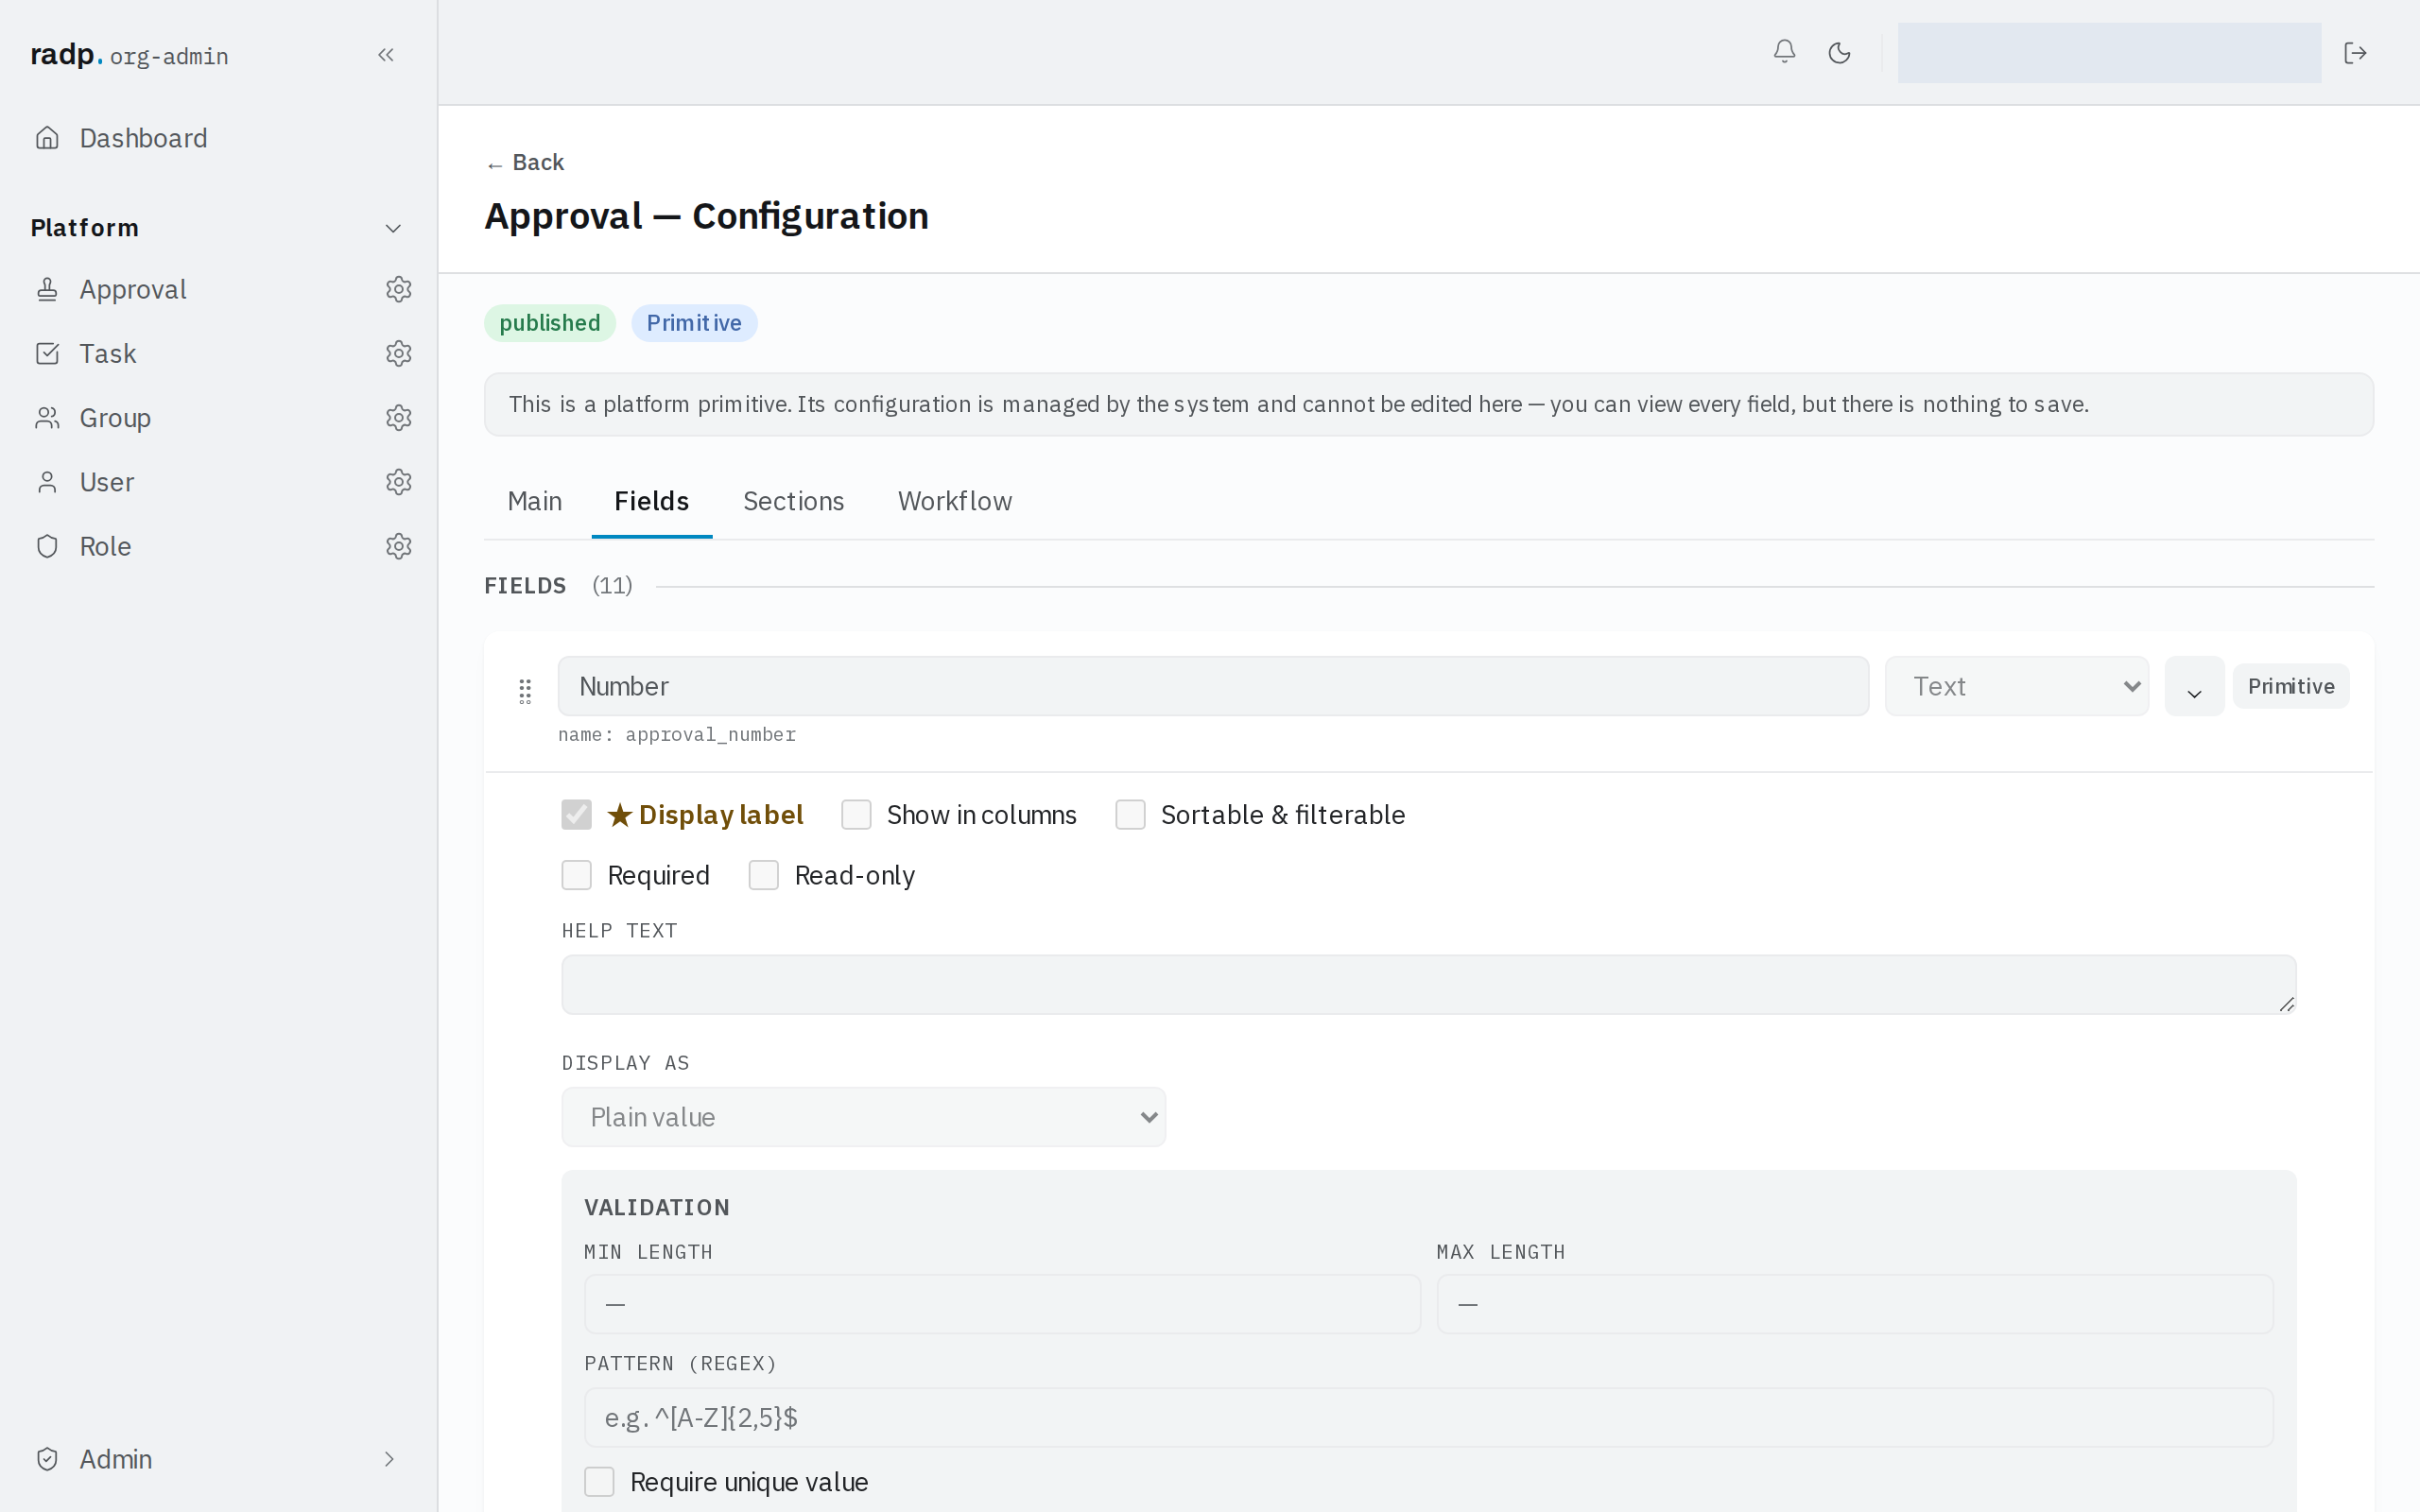
Task: Toggle the Display label checkbox
Action: pyautogui.click(x=576, y=814)
